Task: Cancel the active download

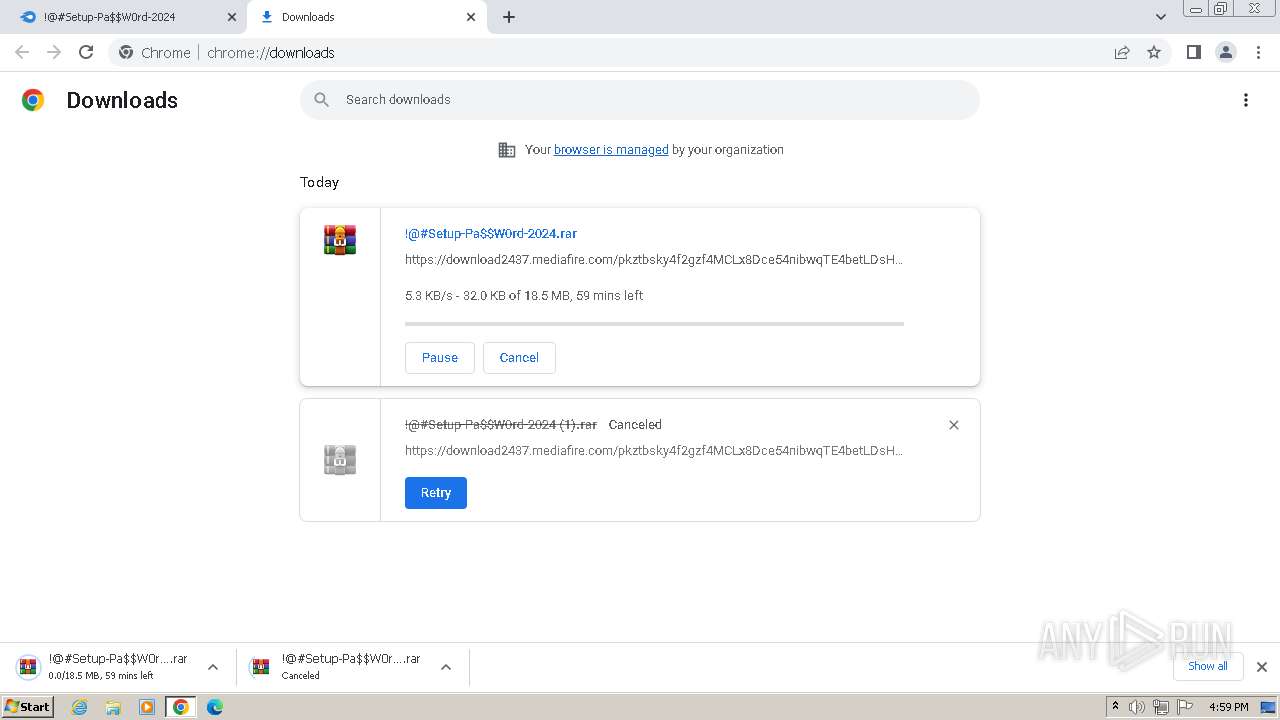Action: tap(519, 358)
